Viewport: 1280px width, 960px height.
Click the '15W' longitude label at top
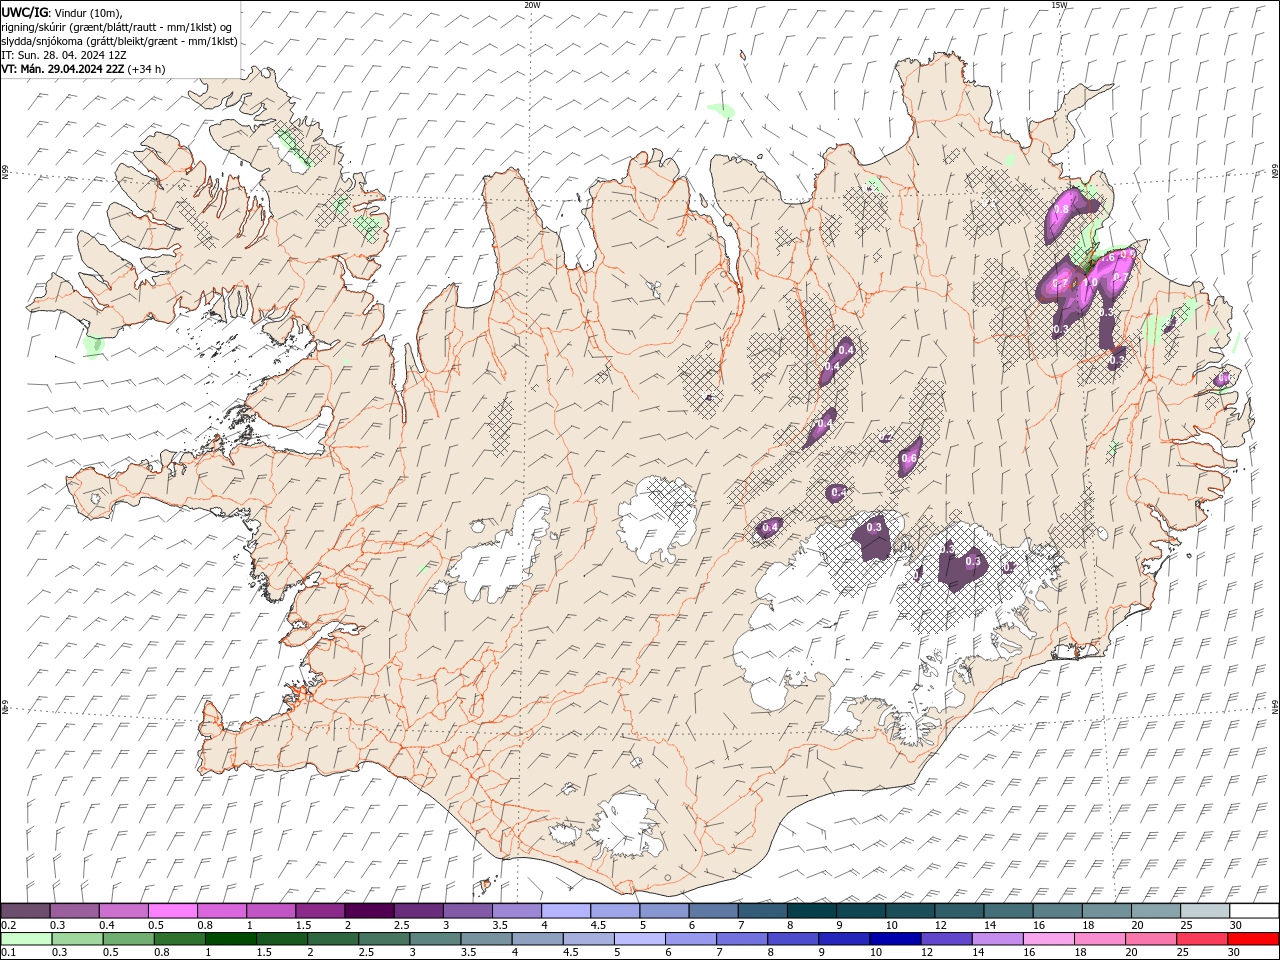(1059, 5)
